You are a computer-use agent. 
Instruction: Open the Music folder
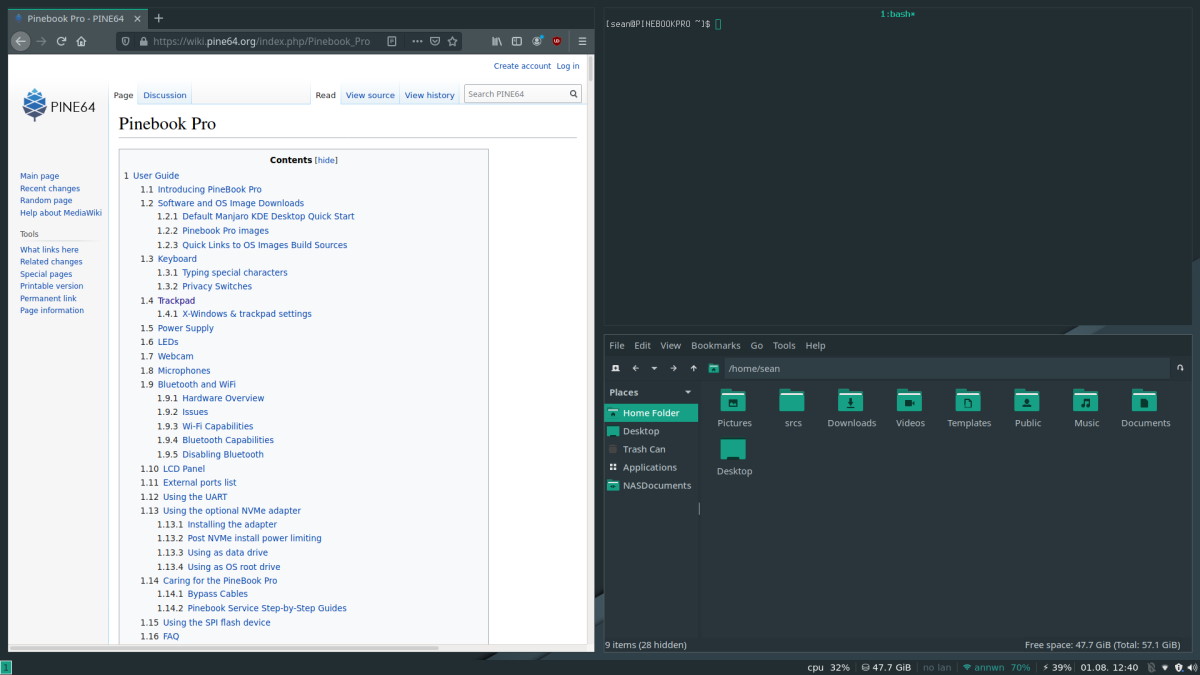click(1086, 408)
